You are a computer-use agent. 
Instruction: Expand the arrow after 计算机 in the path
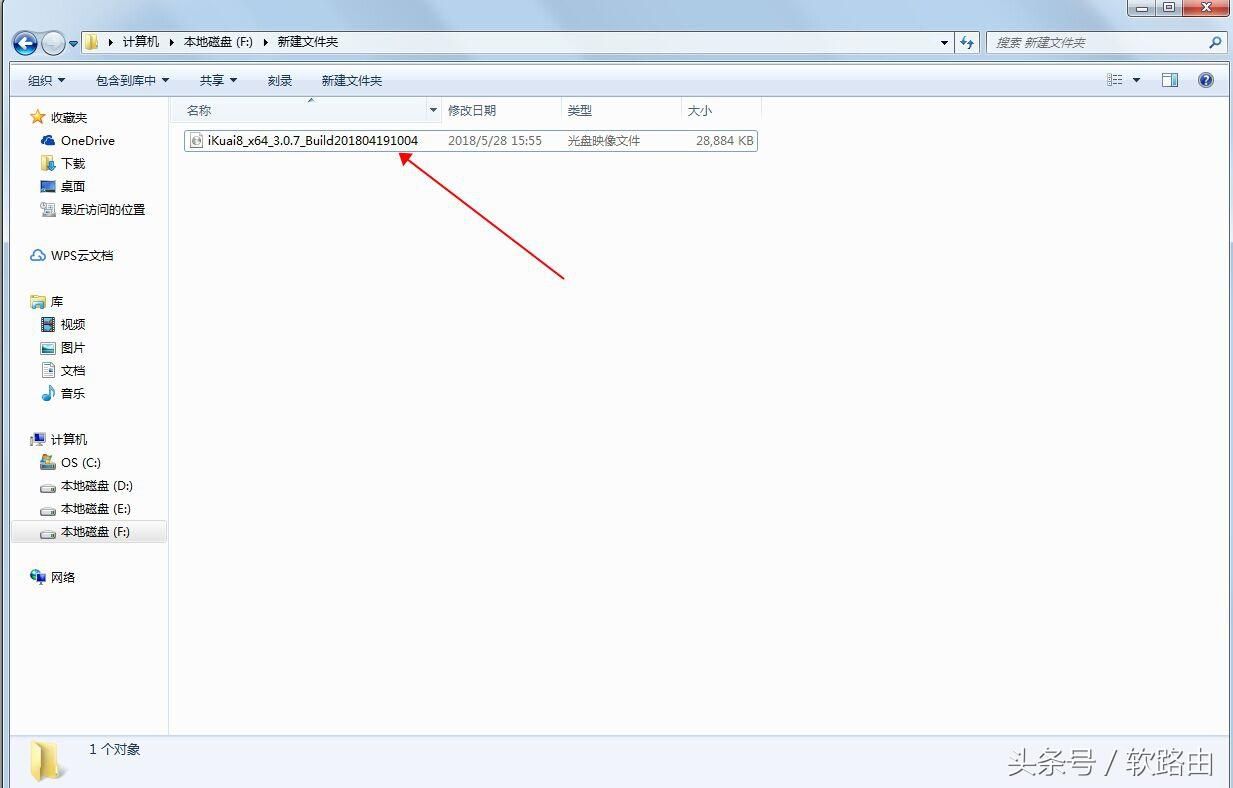click(171, 42)
